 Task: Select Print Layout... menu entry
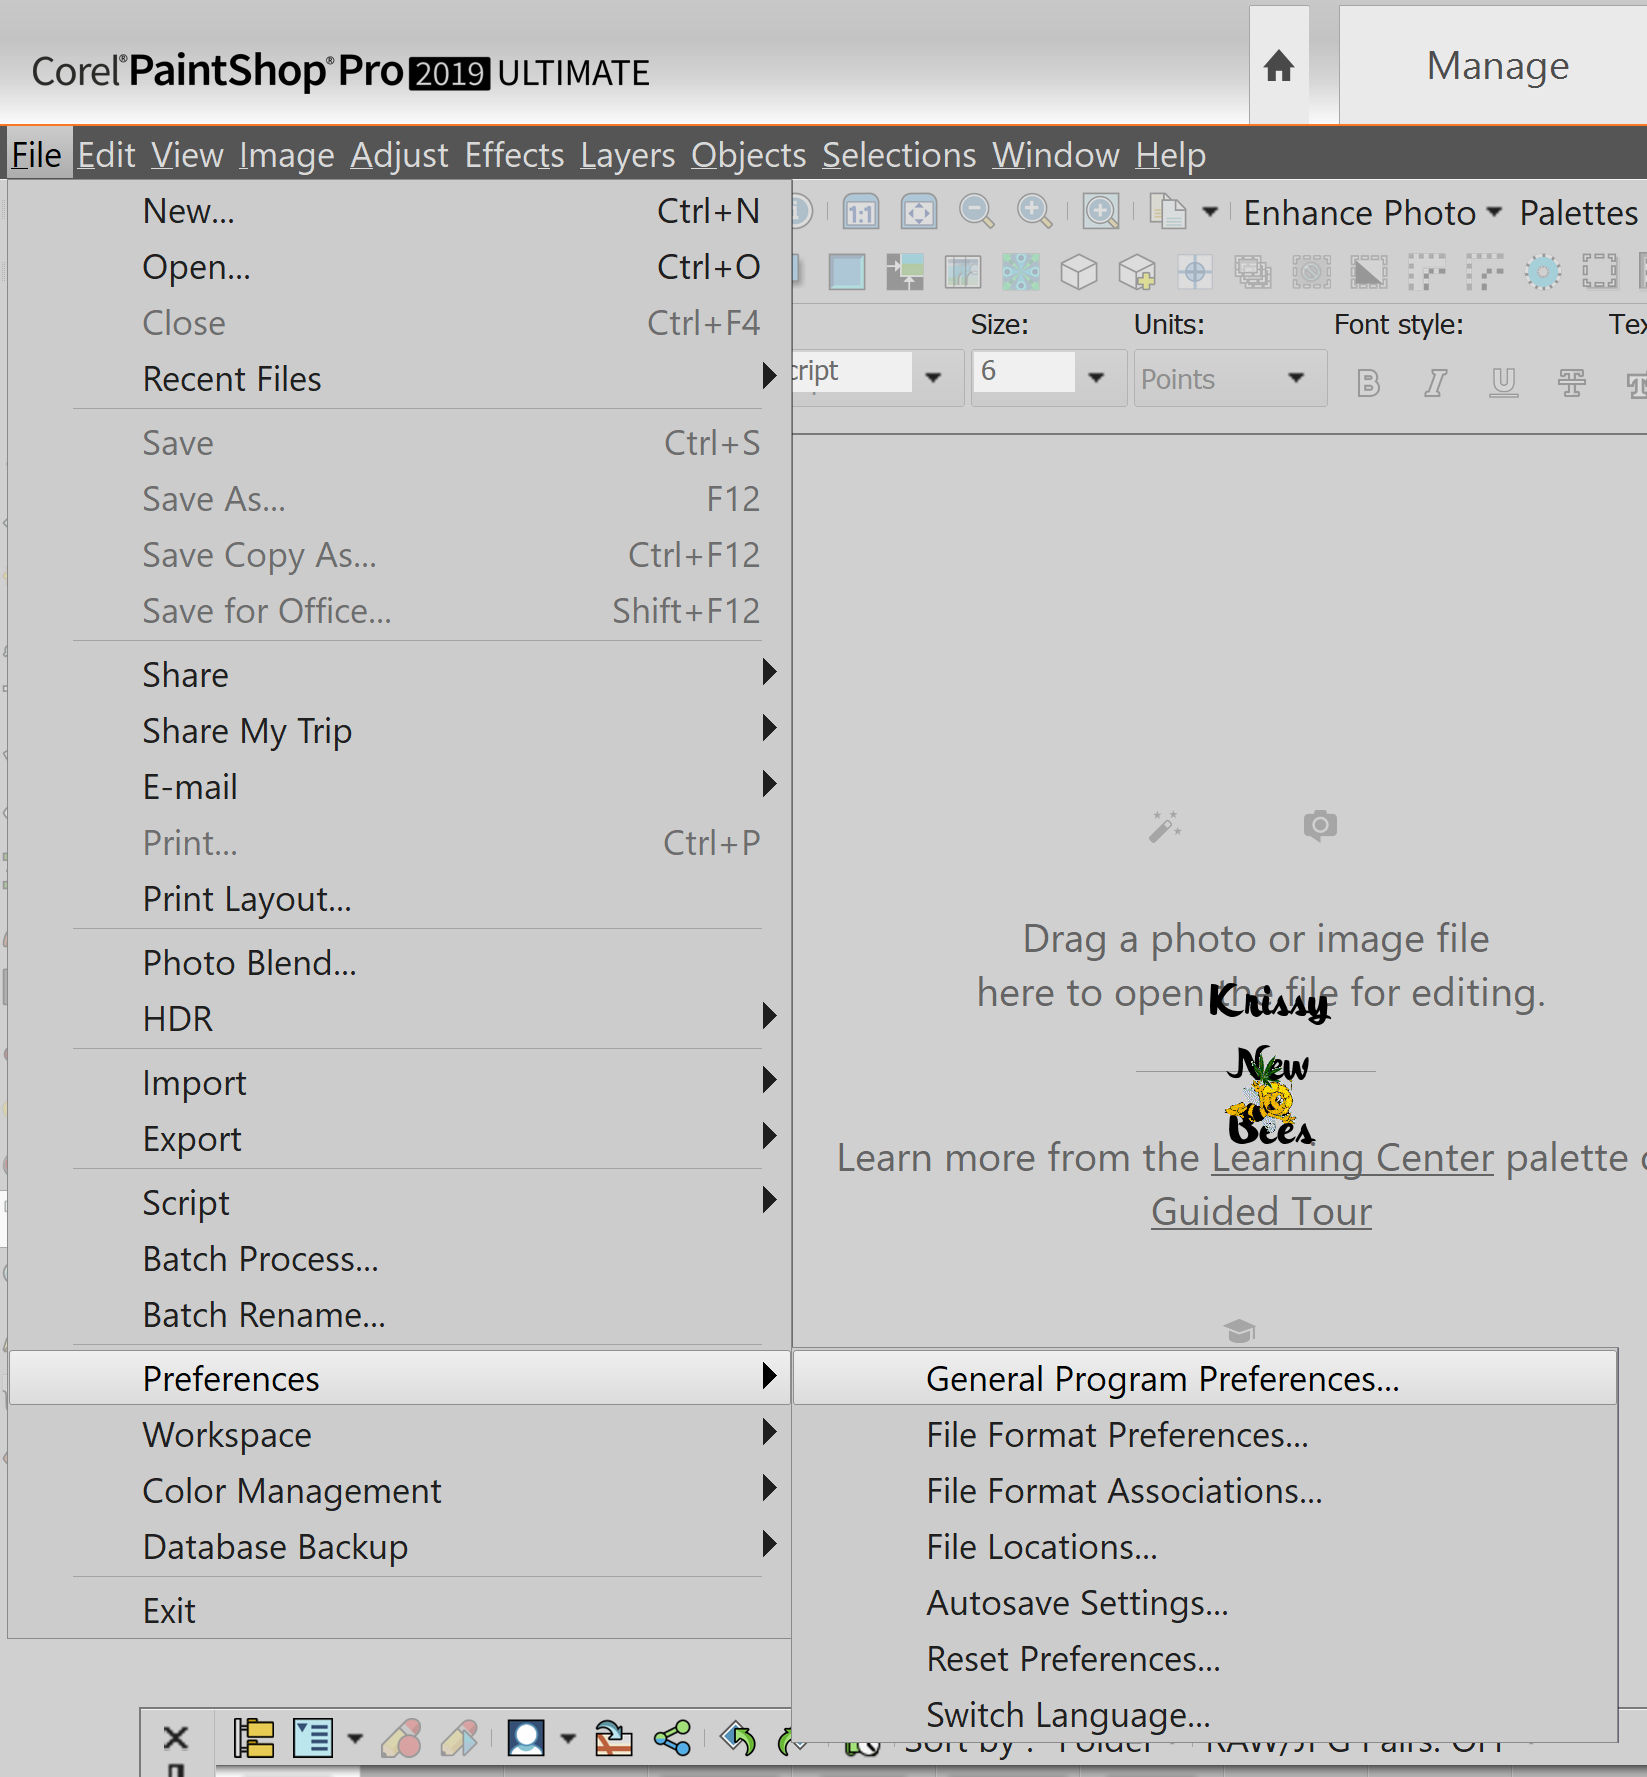pyautogui.click(x=400, y=899)
